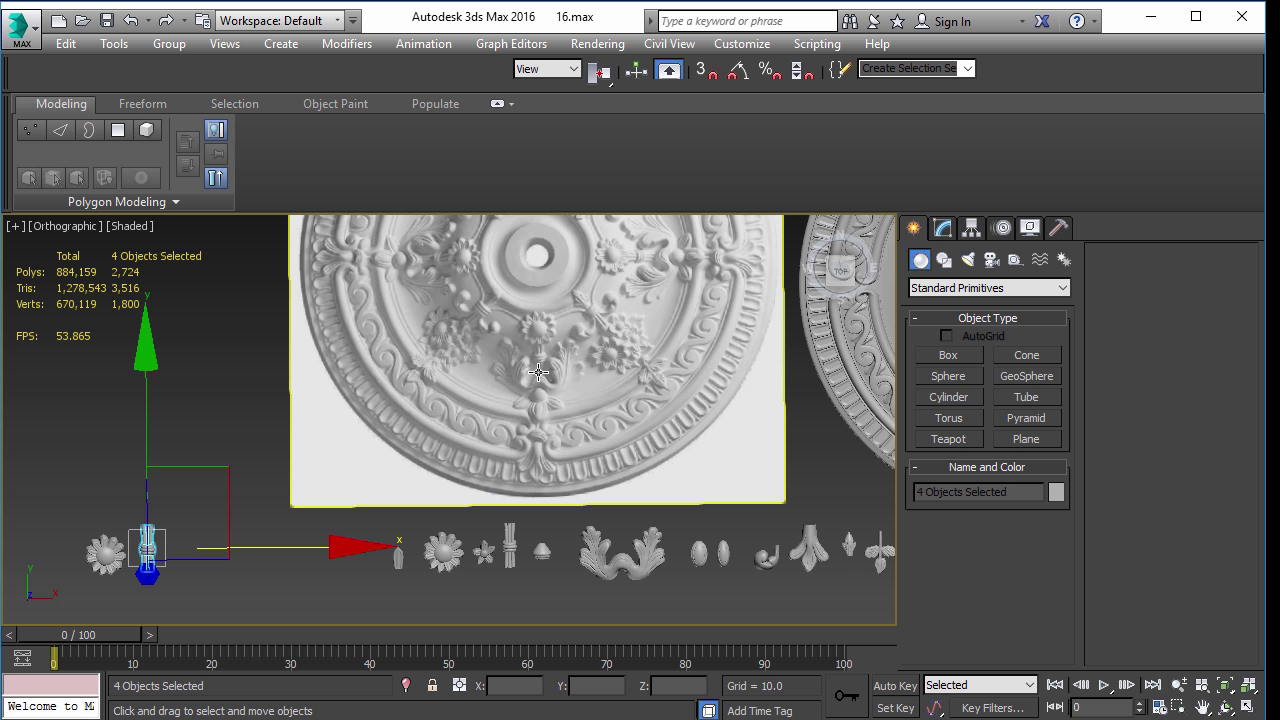Toggle Auto Key animation mode
This screenshot has height=720, width=1280.
tap(895, 686)
